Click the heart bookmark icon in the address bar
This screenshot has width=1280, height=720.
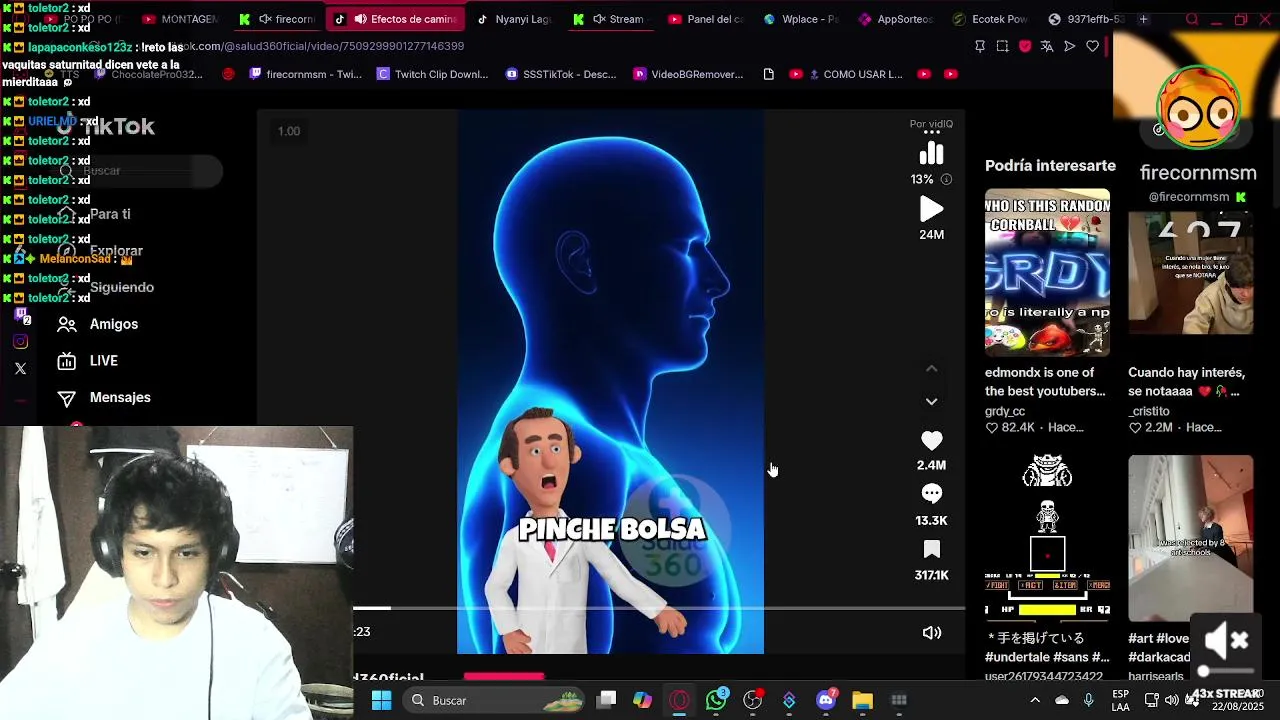point(1093,46)
